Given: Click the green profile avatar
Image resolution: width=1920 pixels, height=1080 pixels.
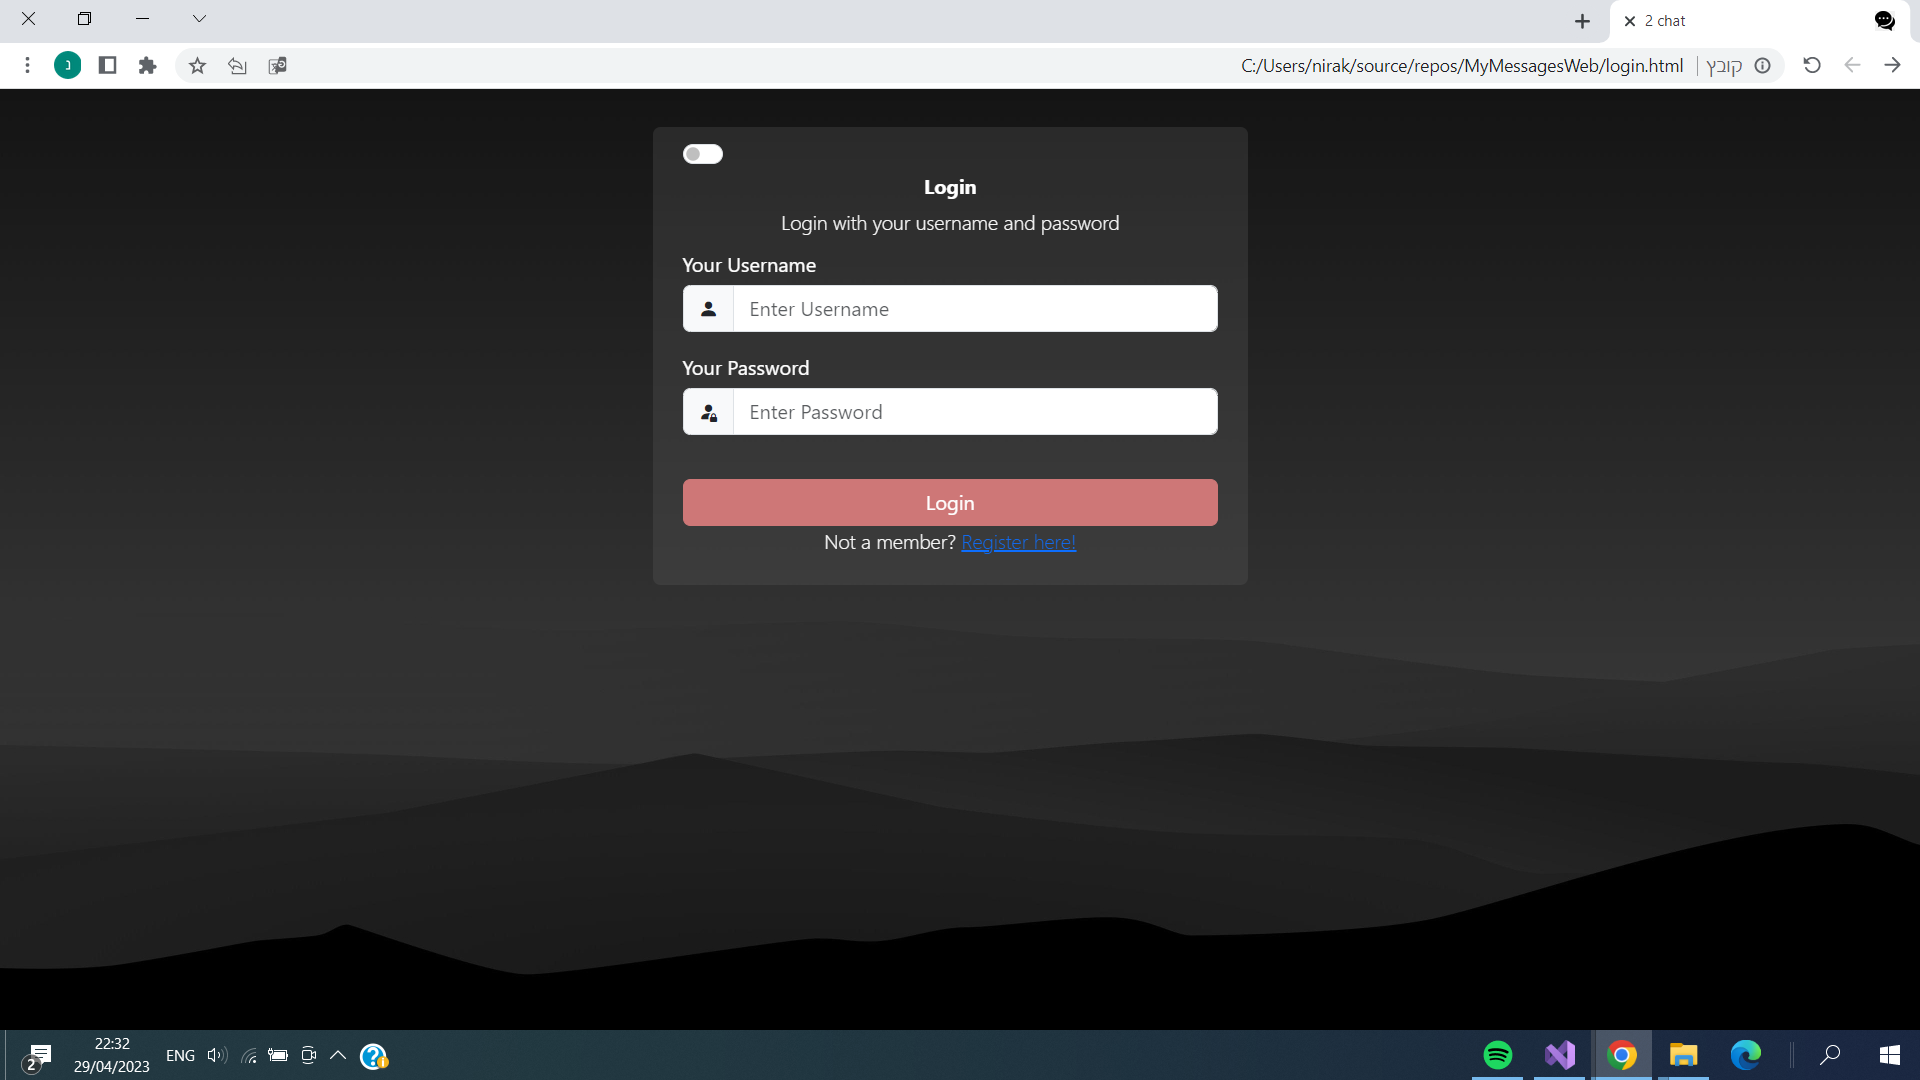Looking at the screenshot, I should coord(67,66).
